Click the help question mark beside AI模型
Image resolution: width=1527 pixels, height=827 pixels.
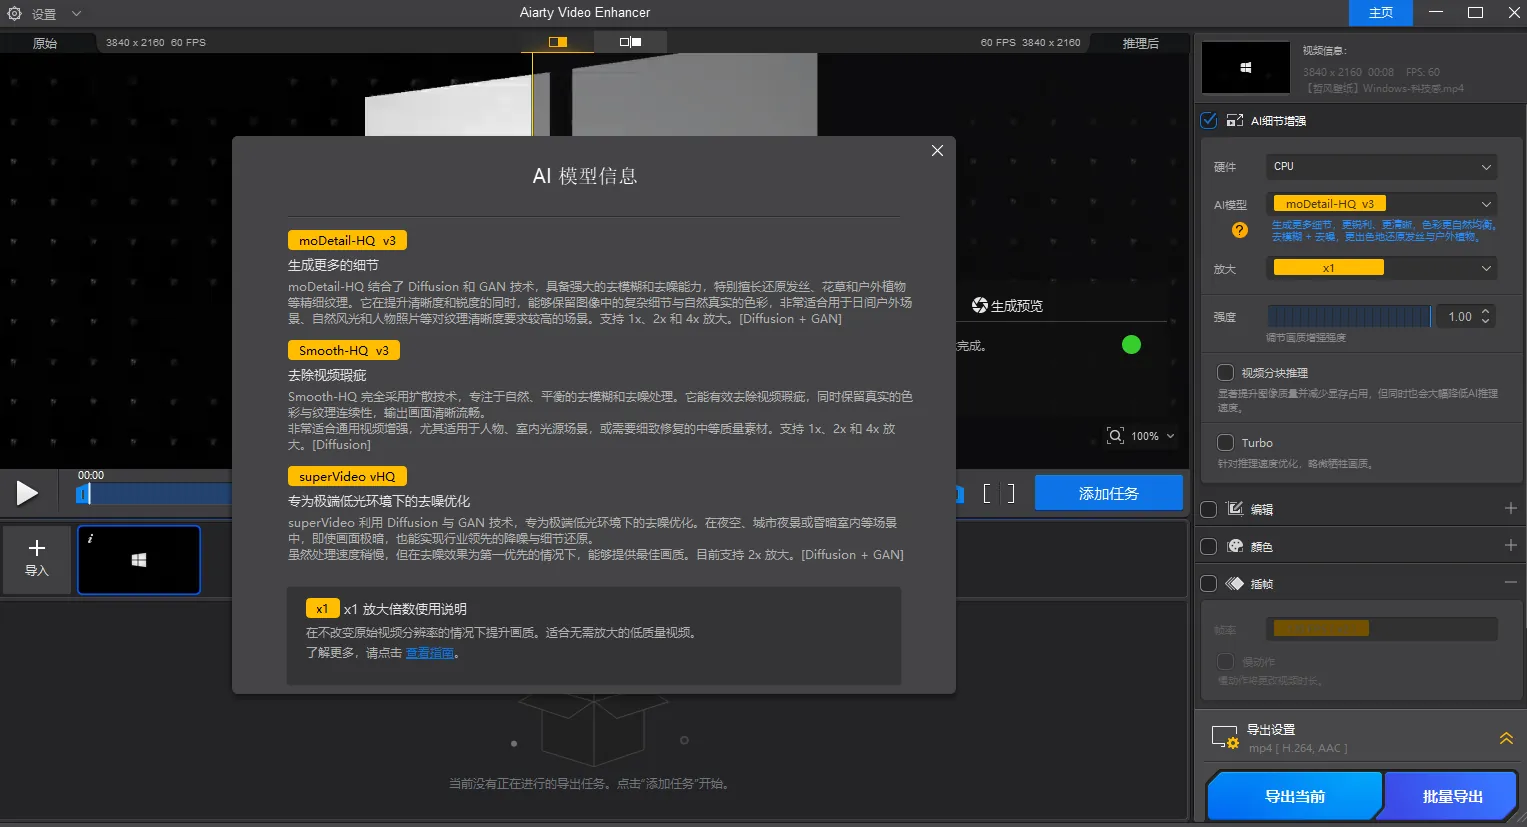[x=1240, y=230]
